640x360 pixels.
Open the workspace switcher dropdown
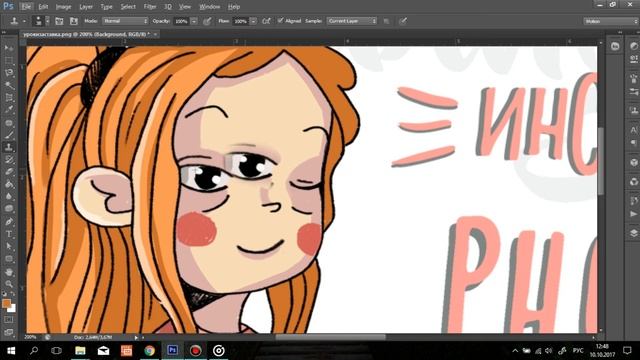pyautogui.click(x=611, y=21)
